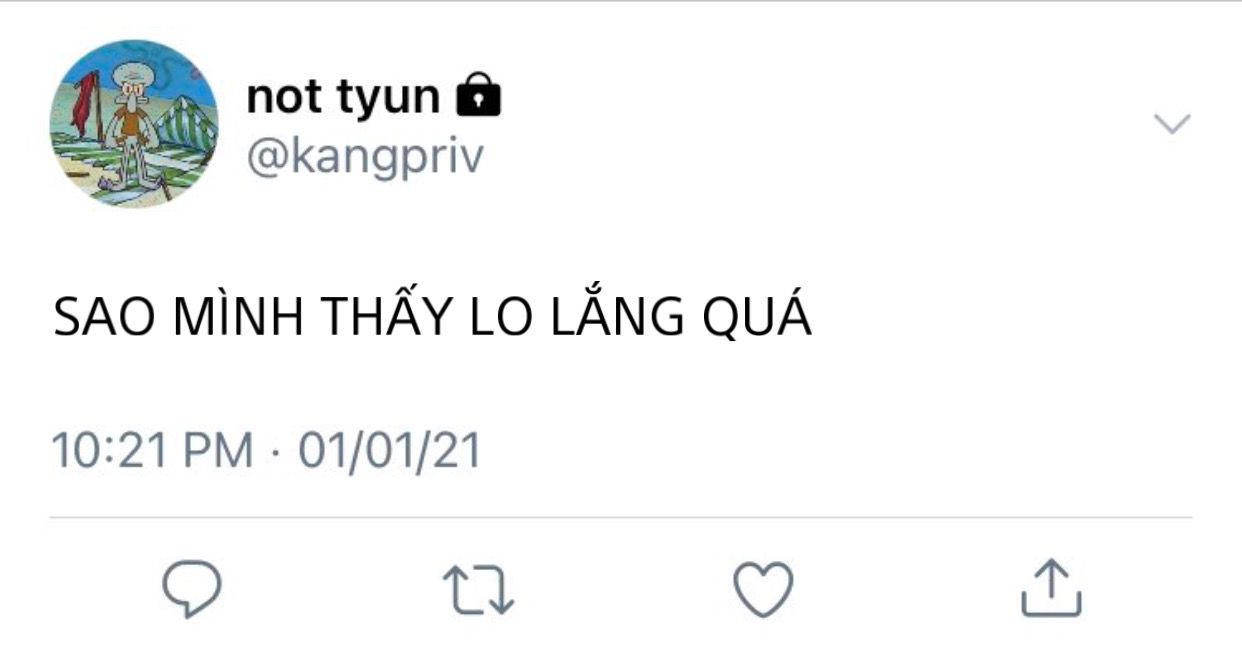Expand the tweet options chevron
This screenshot has width=1242, height=662.
pyautogui.click(x=1172, y=124)
